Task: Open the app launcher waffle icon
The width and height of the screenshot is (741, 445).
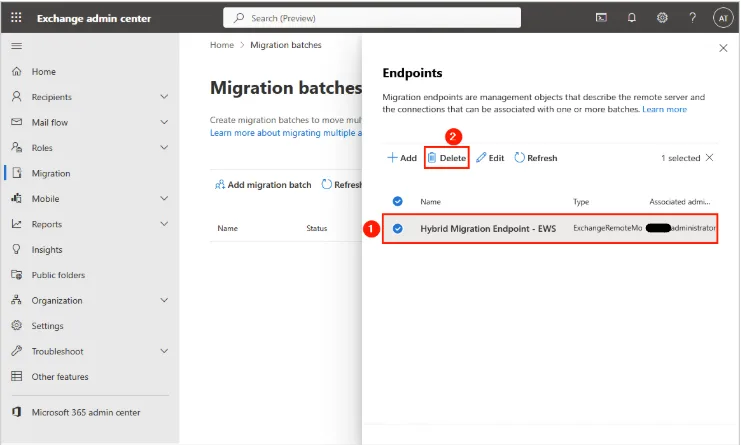Action: click(x=16, y=18)
